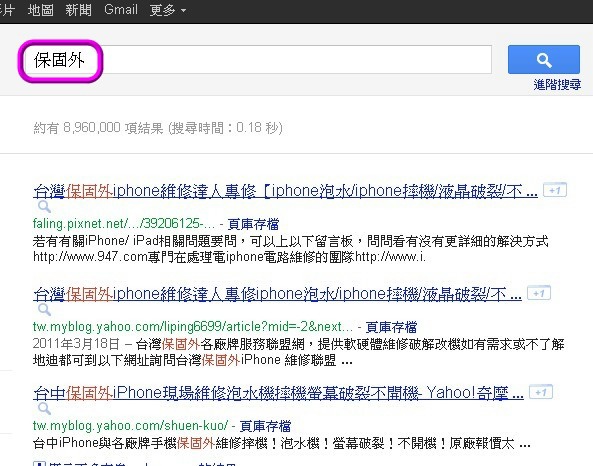The width and height of the screenshot is (593, 466).
Task: Click the green URL tw.myblog.yahoo.com/liping6699/article
Action: [192, 326]
